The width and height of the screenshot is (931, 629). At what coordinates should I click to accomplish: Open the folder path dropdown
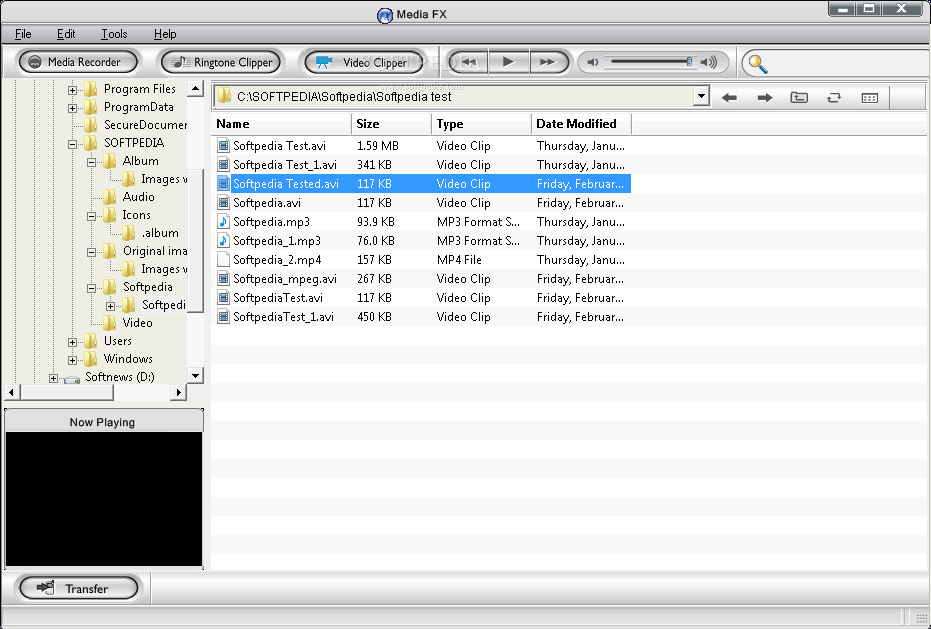click(x=701, y=97)
